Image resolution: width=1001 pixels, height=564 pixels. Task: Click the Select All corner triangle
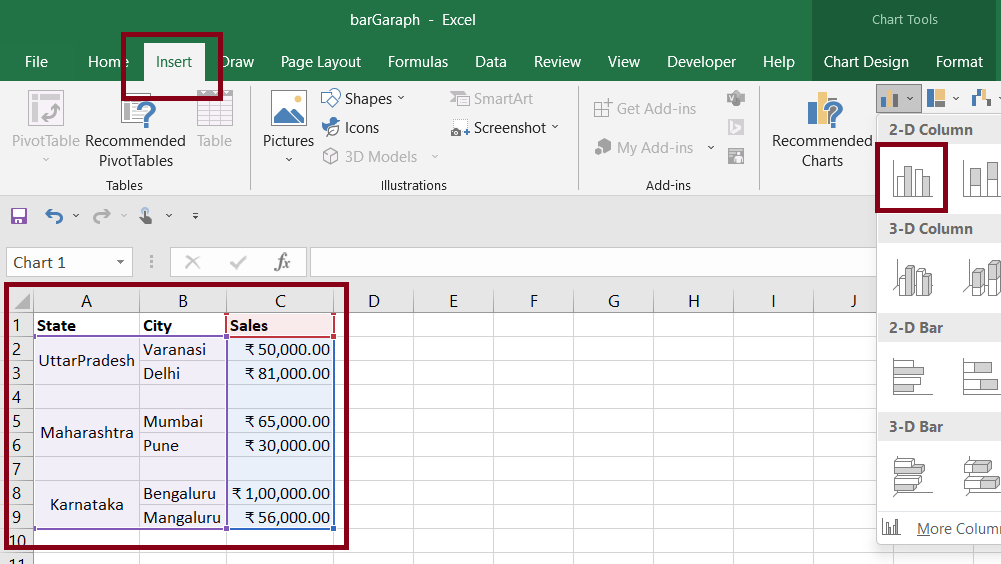pyautogui.click(x=21, y=301)
